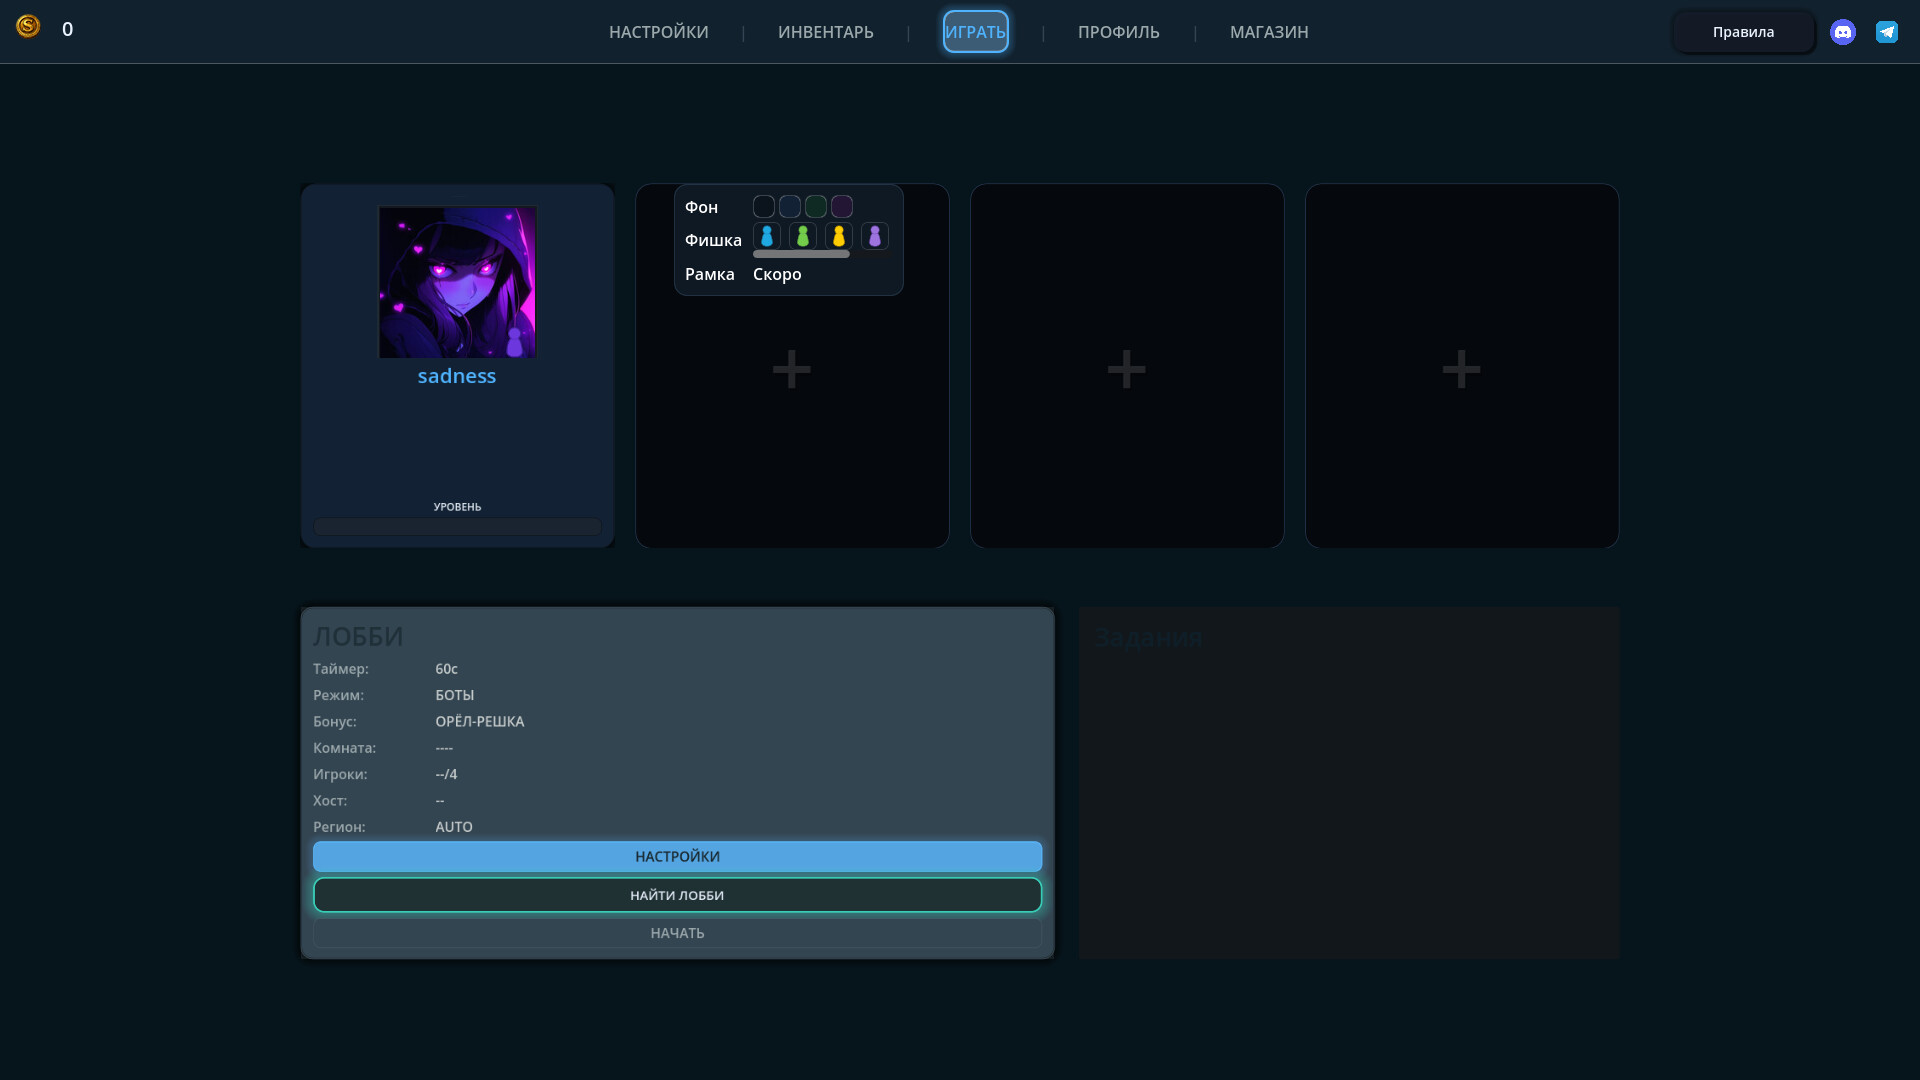
Task: Open the Discord link icon
Action: [x=1842, y=32]
